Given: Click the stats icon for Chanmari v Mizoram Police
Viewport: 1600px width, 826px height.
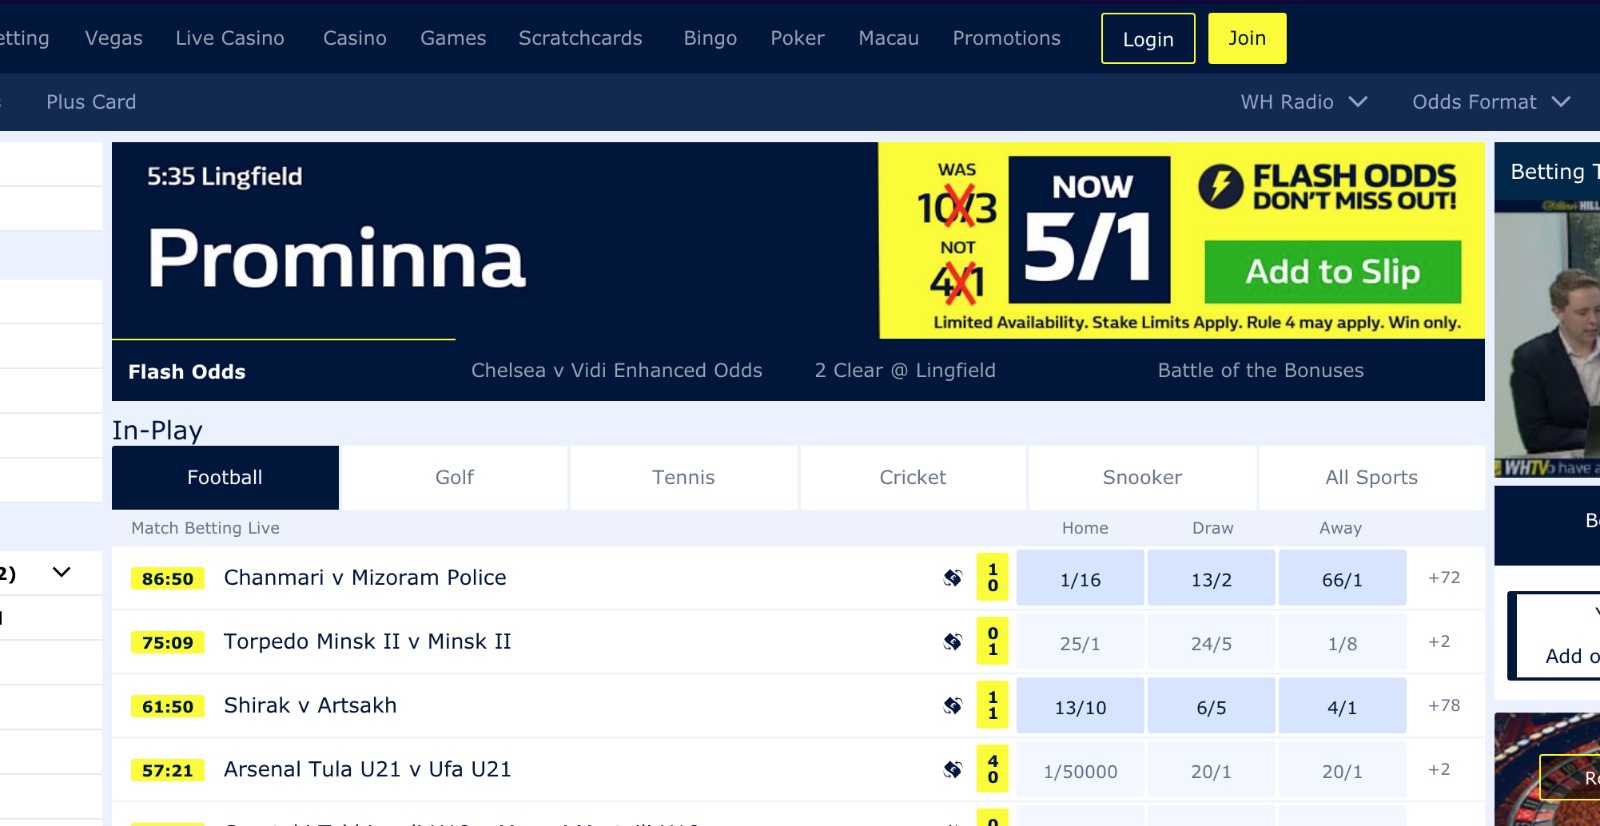Looking at the screenshot, I should 952,577.
